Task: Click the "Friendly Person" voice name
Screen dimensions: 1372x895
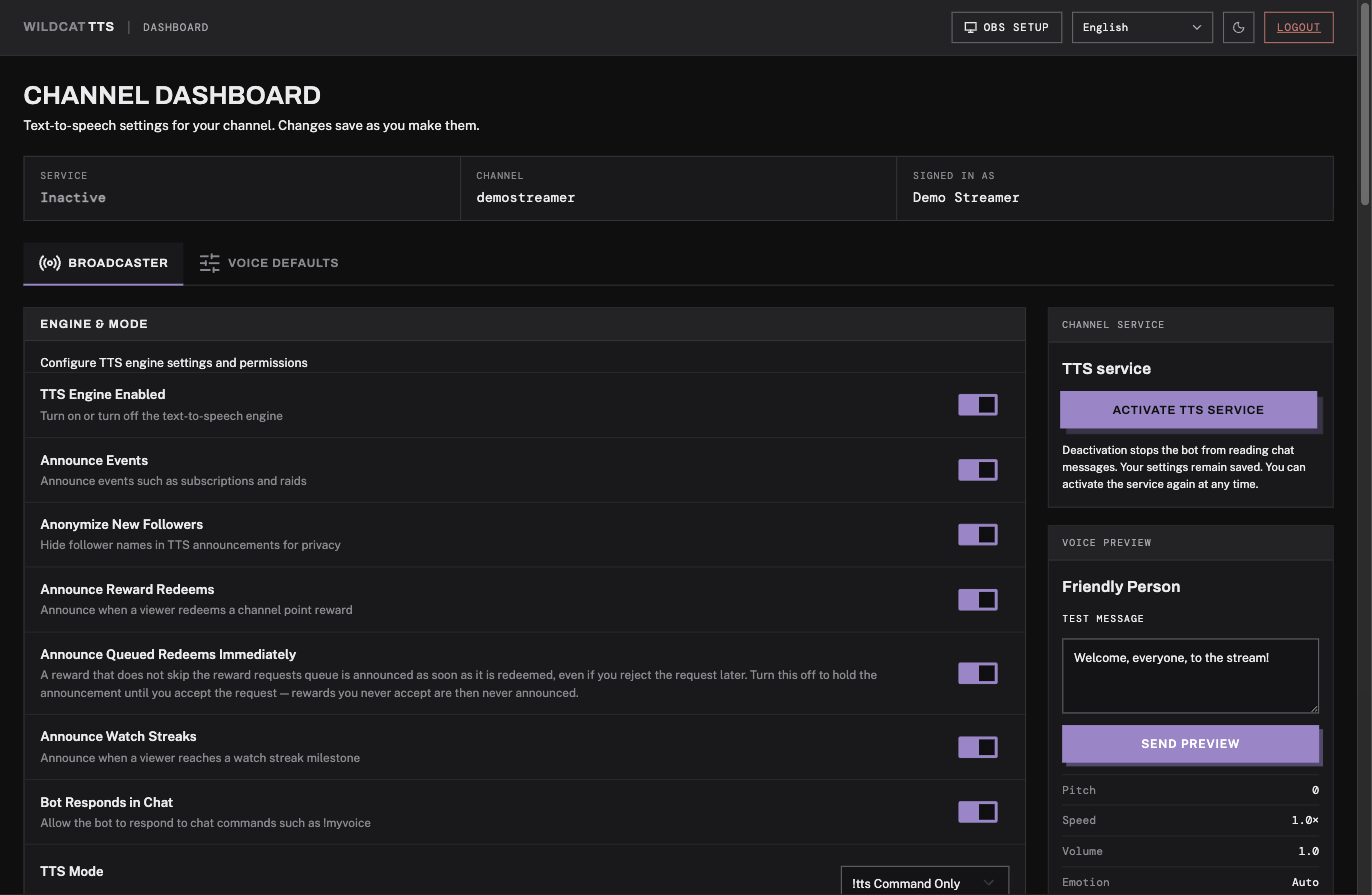Action: [x=1121, y=587]
